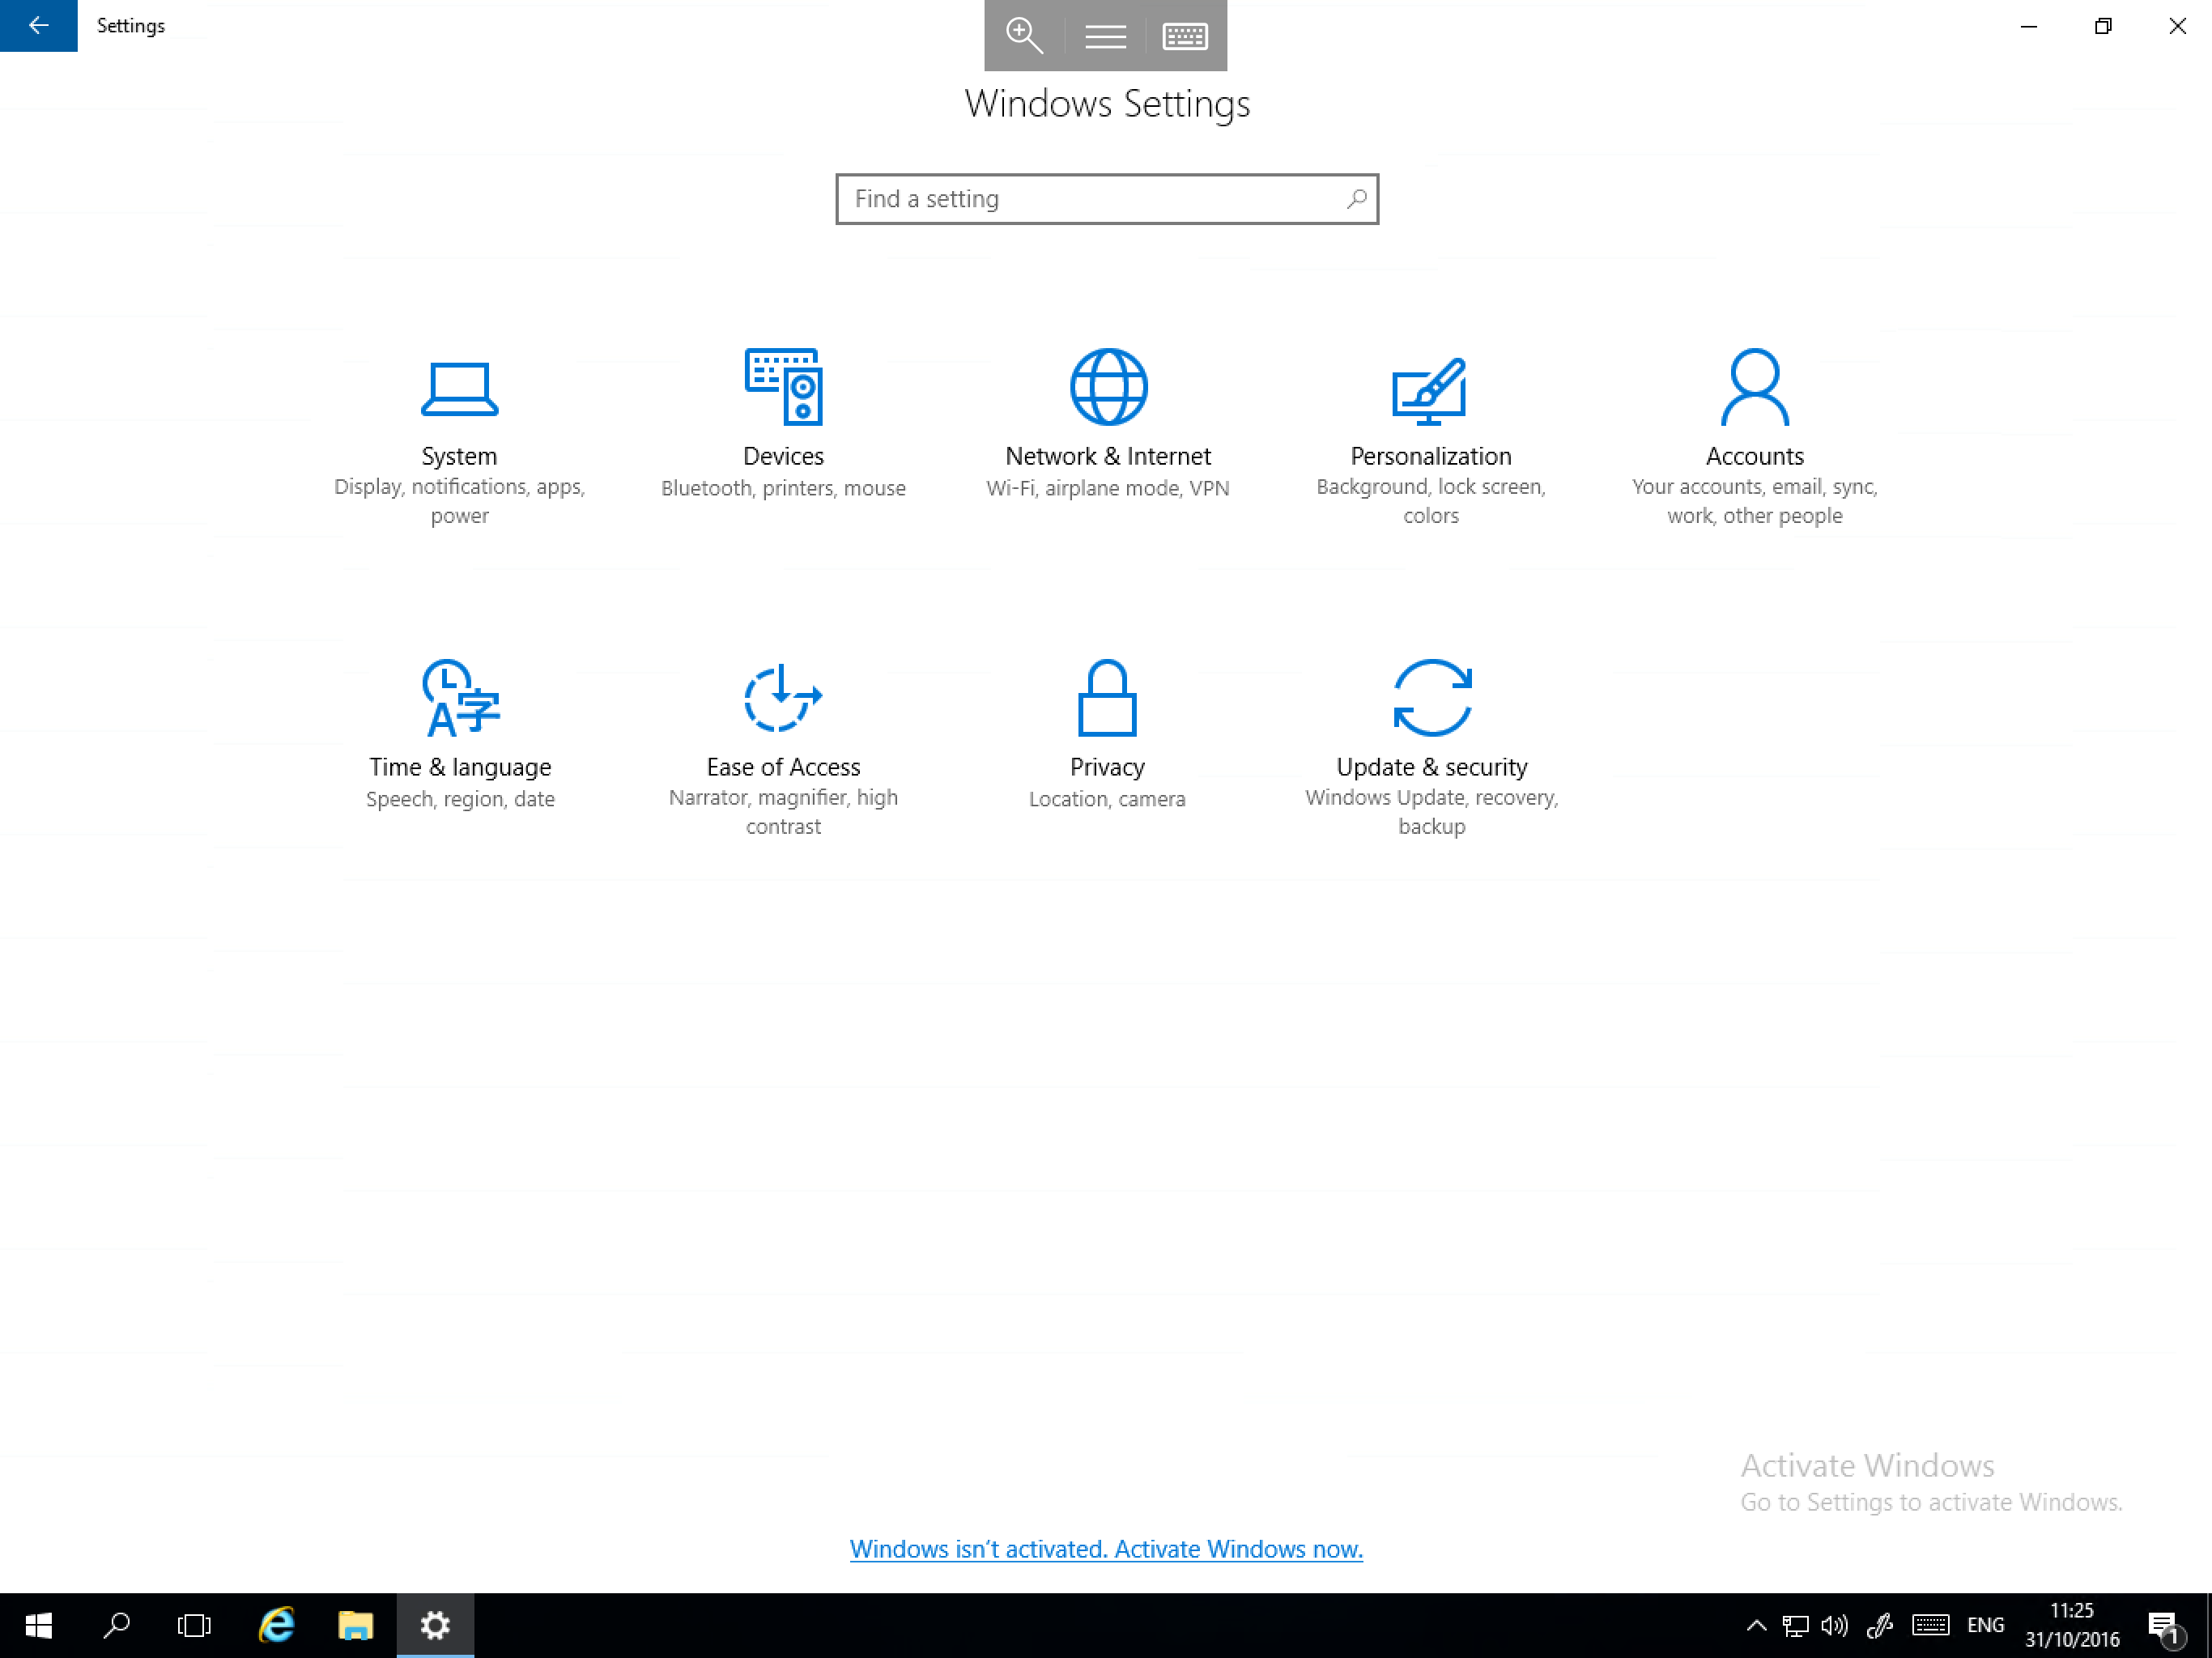This screenshot has width=2212, height=1658.
Task: Click the keyboard icon in top toolbar
Action: [x=1185, y=36]
